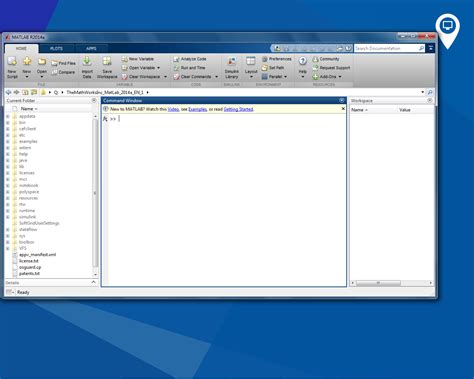Click Open Variable

[138, 68]
